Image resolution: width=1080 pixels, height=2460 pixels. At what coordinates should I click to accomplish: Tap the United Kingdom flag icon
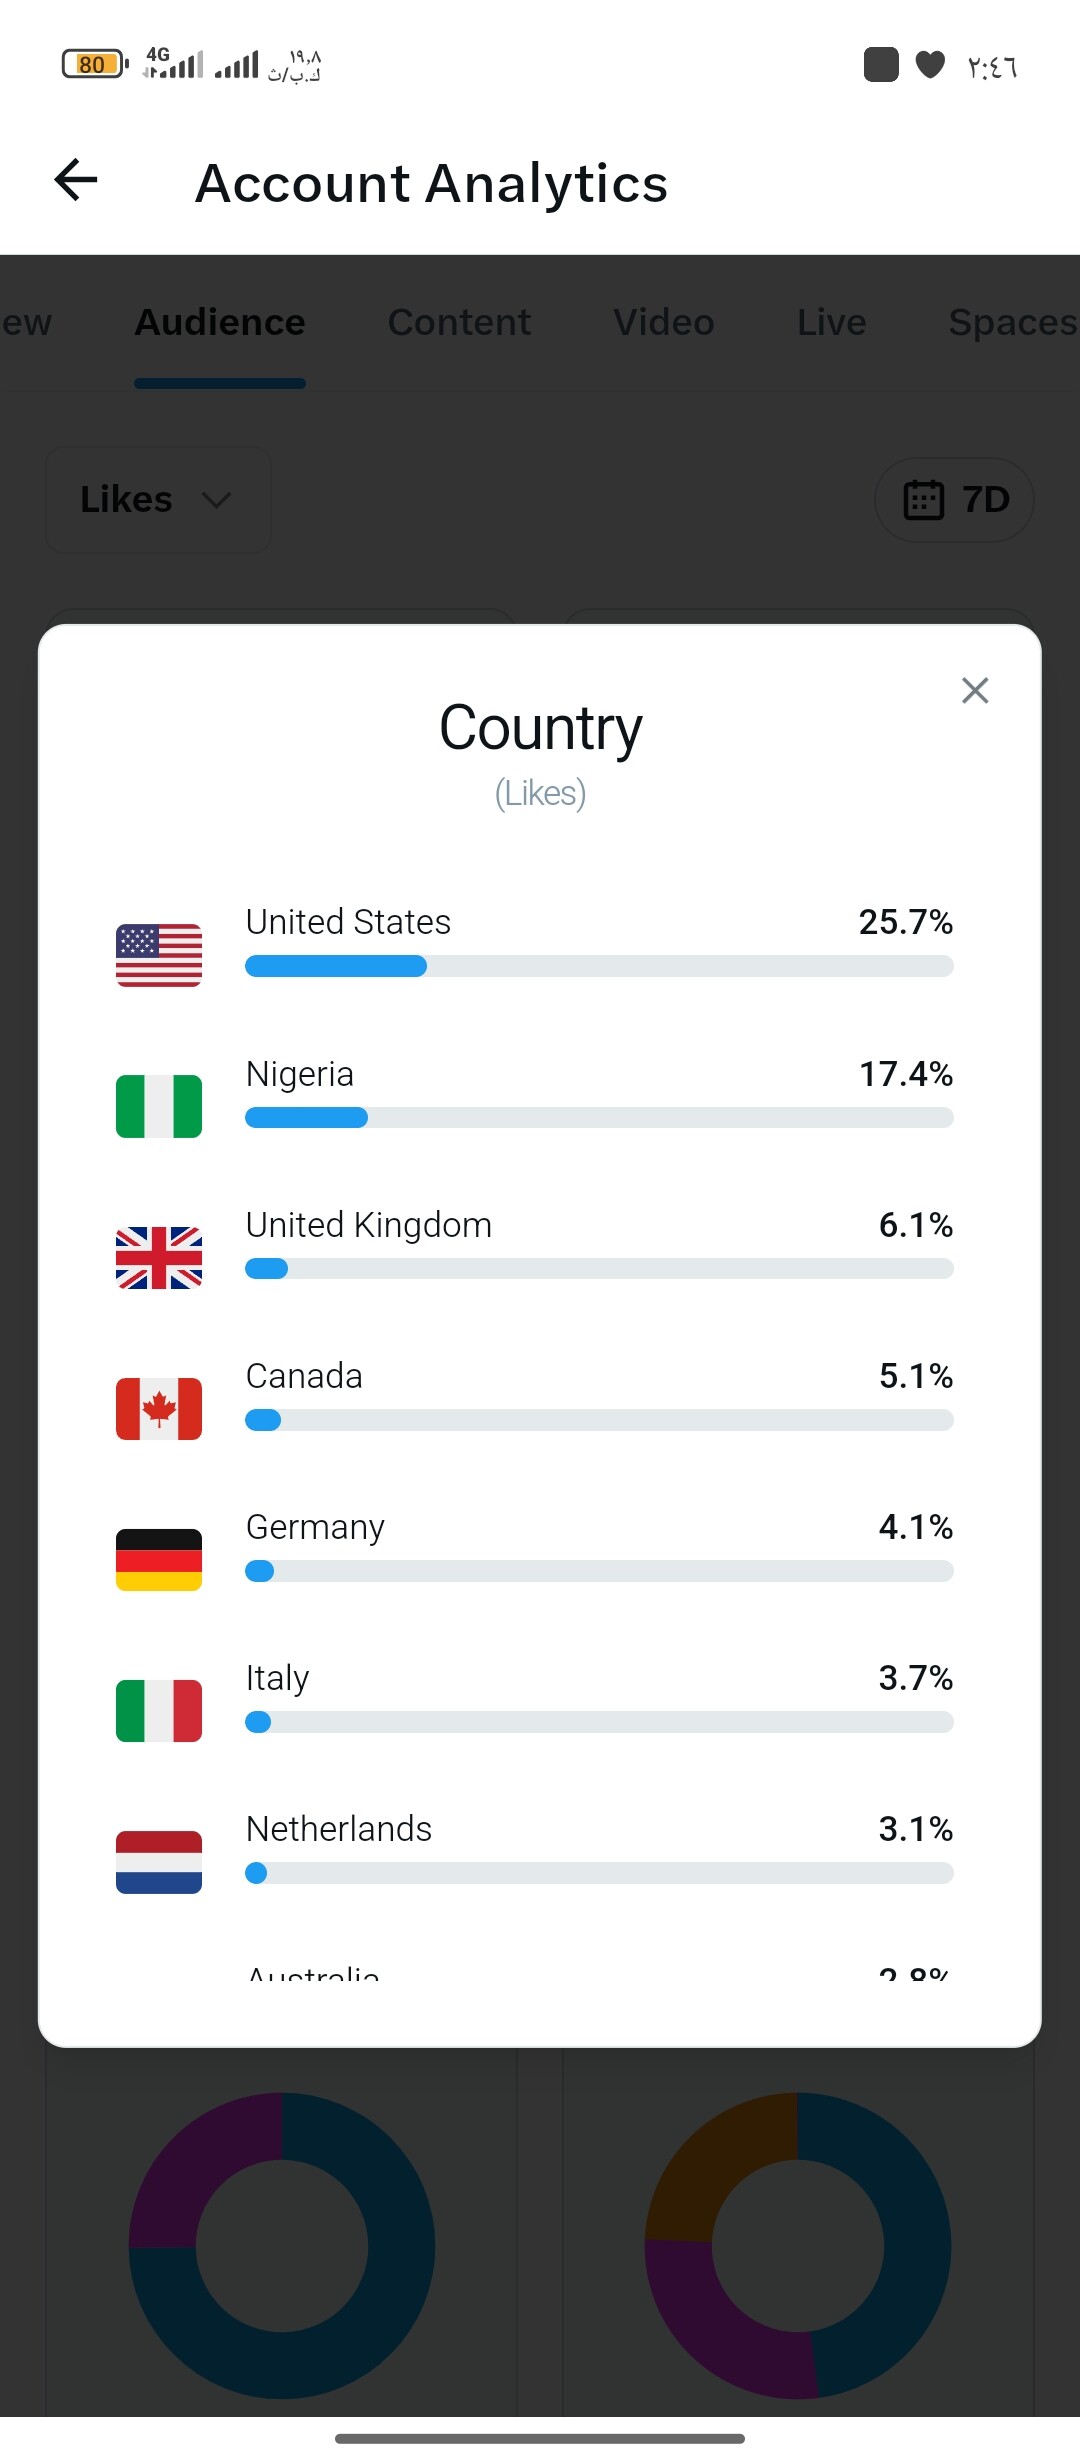point(159,1257)
